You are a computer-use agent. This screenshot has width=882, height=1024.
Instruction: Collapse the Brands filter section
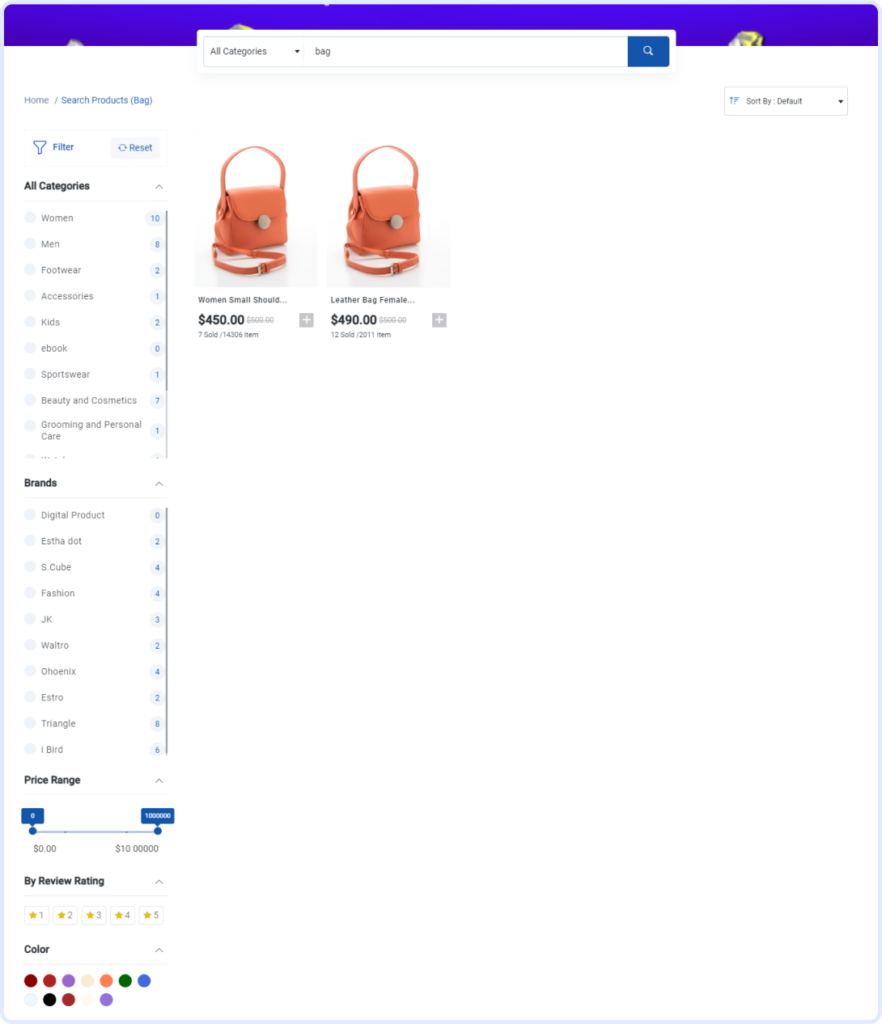(x=159, y=484)
